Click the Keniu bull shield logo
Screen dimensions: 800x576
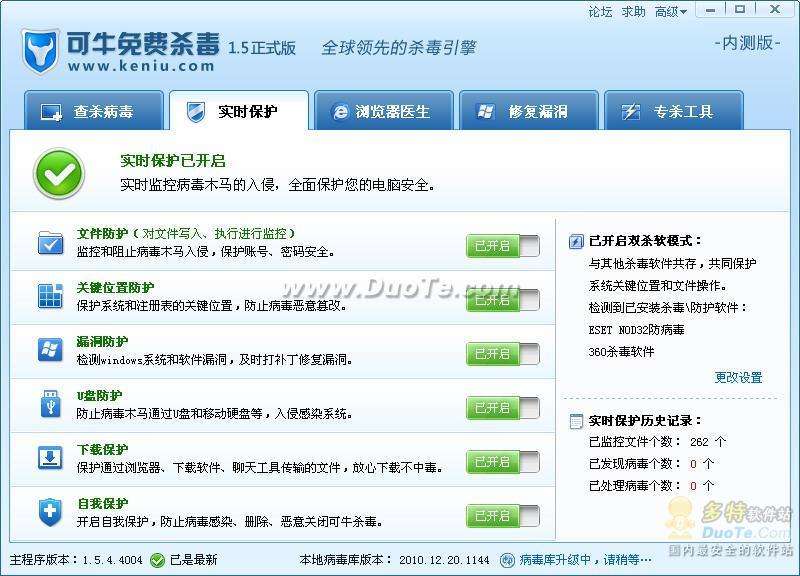coord(40,52)
